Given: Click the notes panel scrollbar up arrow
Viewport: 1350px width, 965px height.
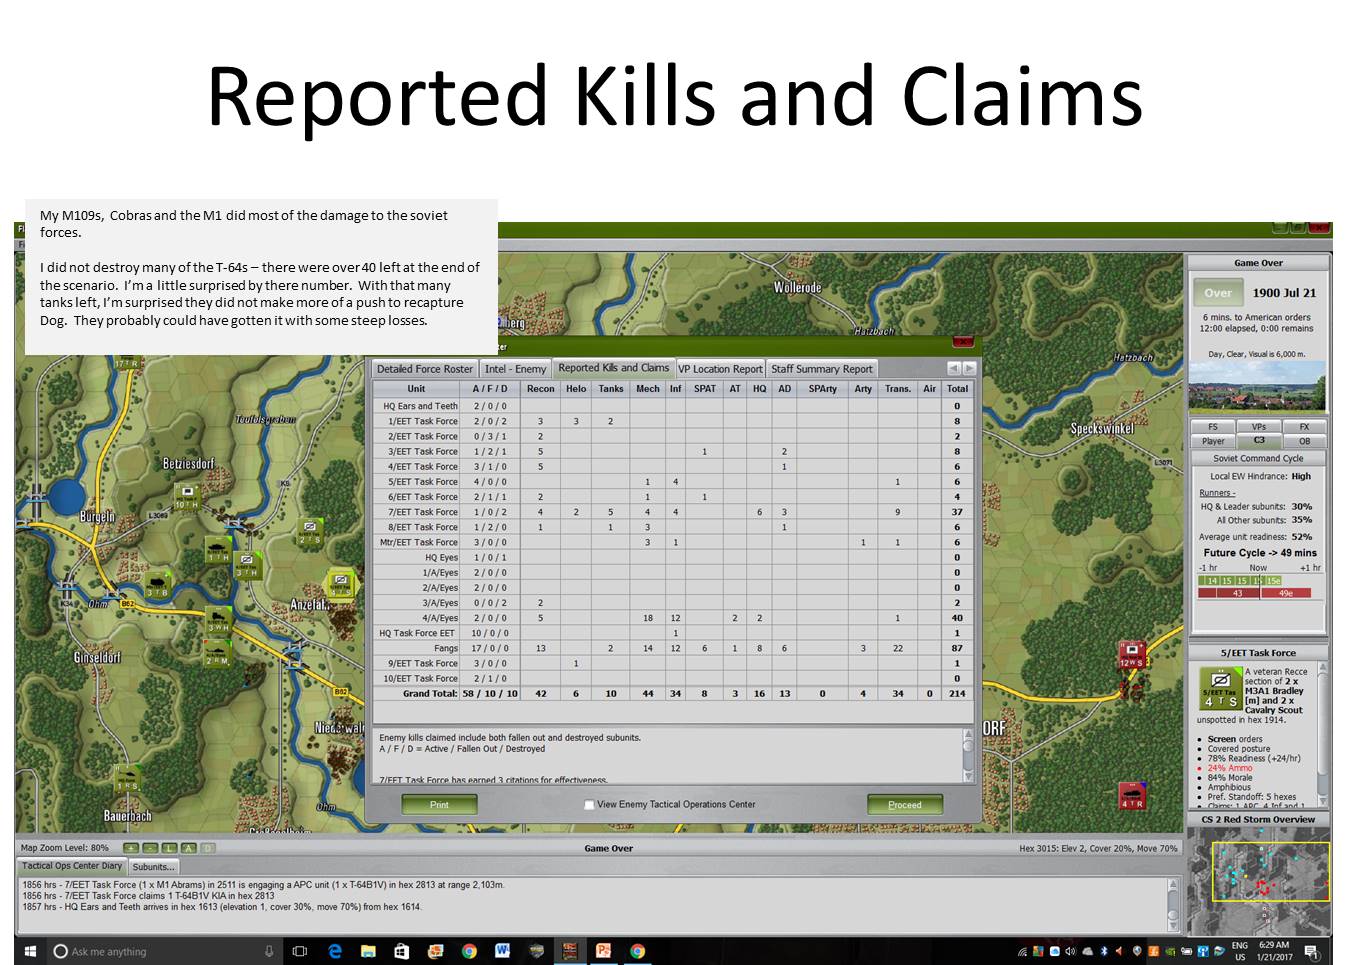Looking at the screenshot, I should click(967, 735).
